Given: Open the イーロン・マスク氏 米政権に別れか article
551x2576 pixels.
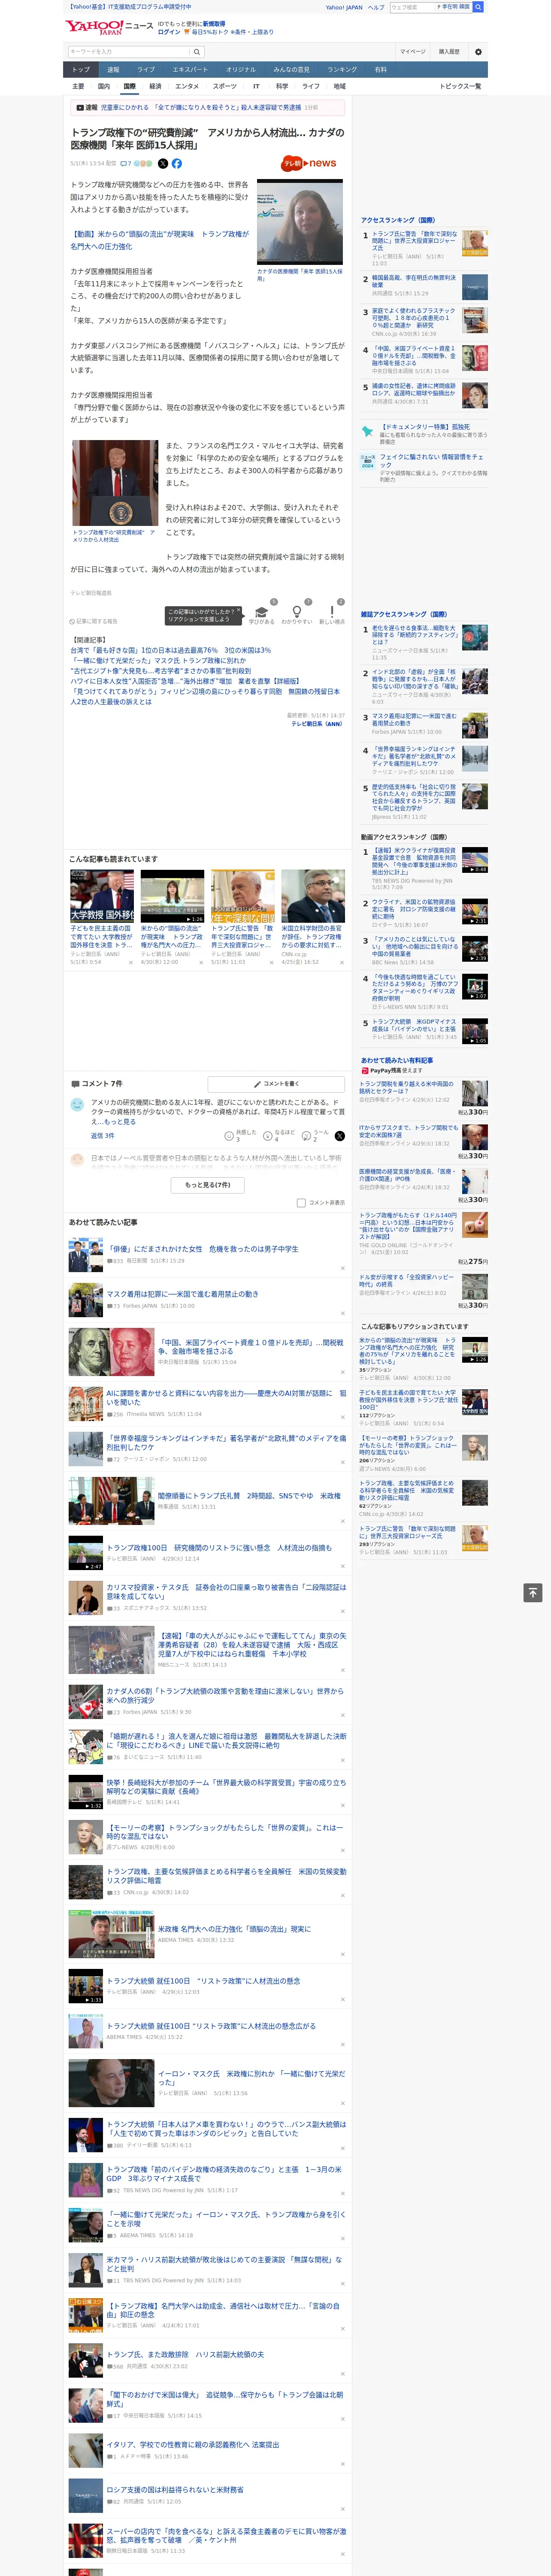Looking at the screenshot, I should pos(251,2078).
